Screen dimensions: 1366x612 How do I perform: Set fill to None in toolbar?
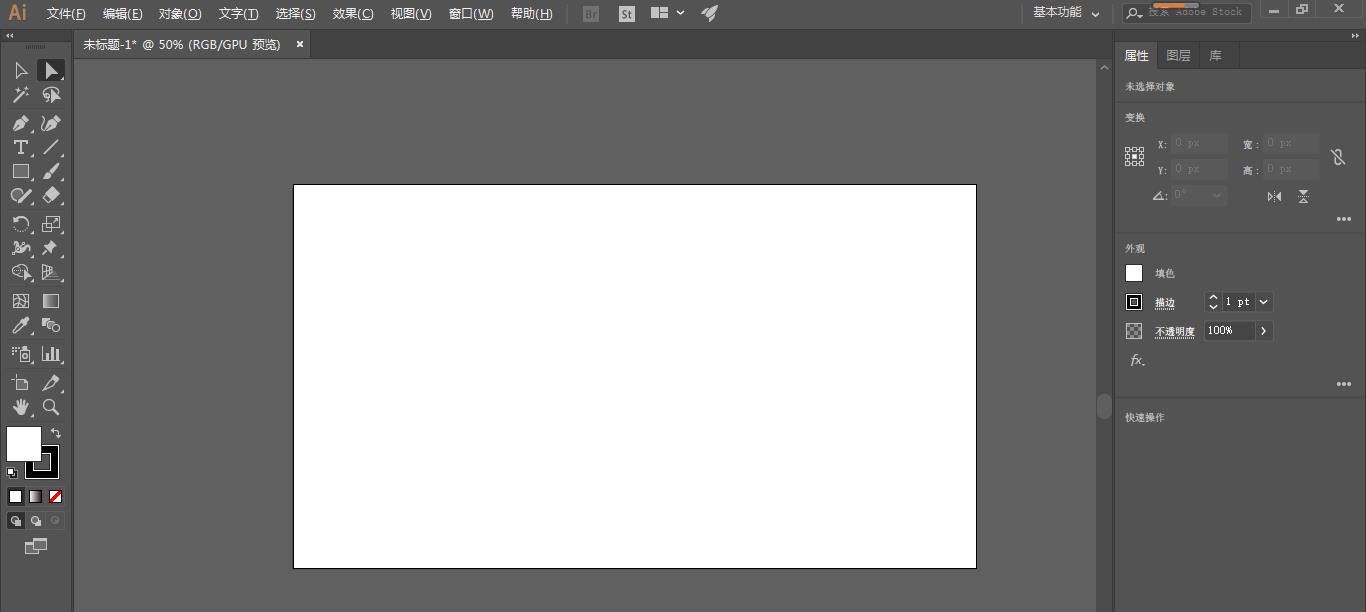pyautogui.click(x=56, y=496)
